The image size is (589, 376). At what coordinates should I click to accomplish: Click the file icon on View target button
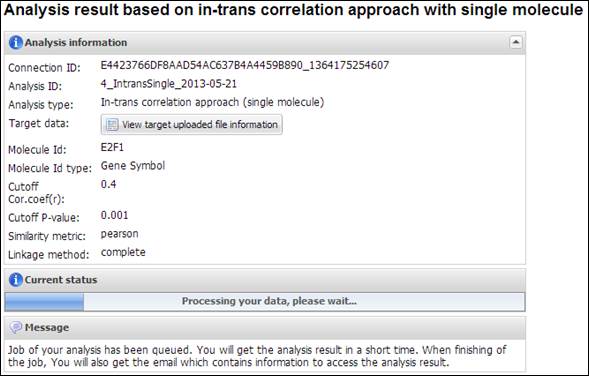coord(112,125)
